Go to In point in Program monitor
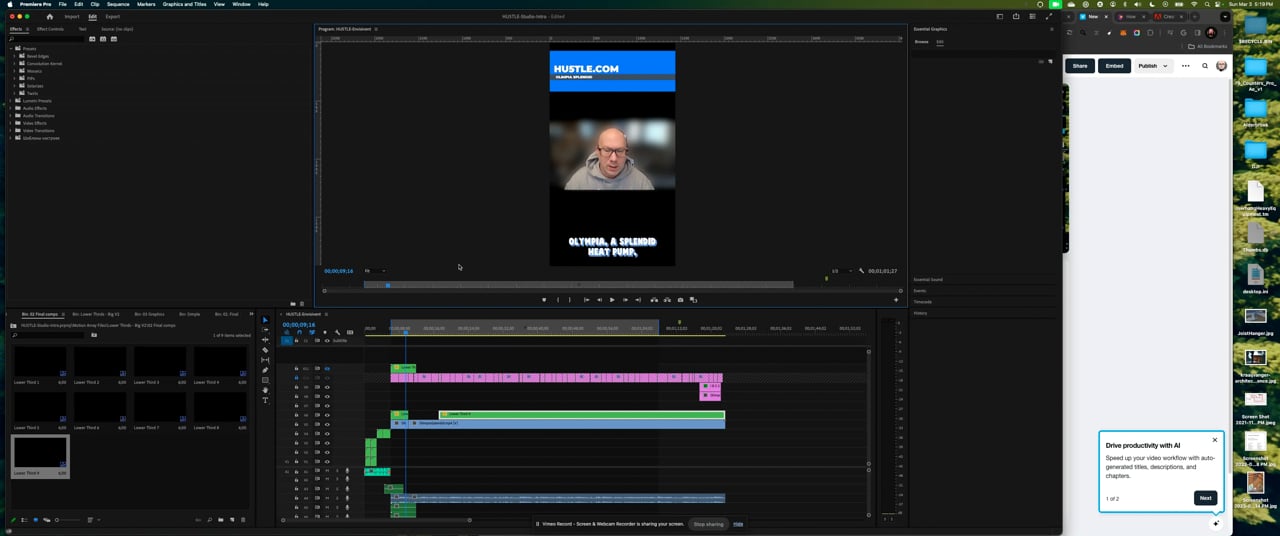1280x536 pixels. (x=587, y=300)
